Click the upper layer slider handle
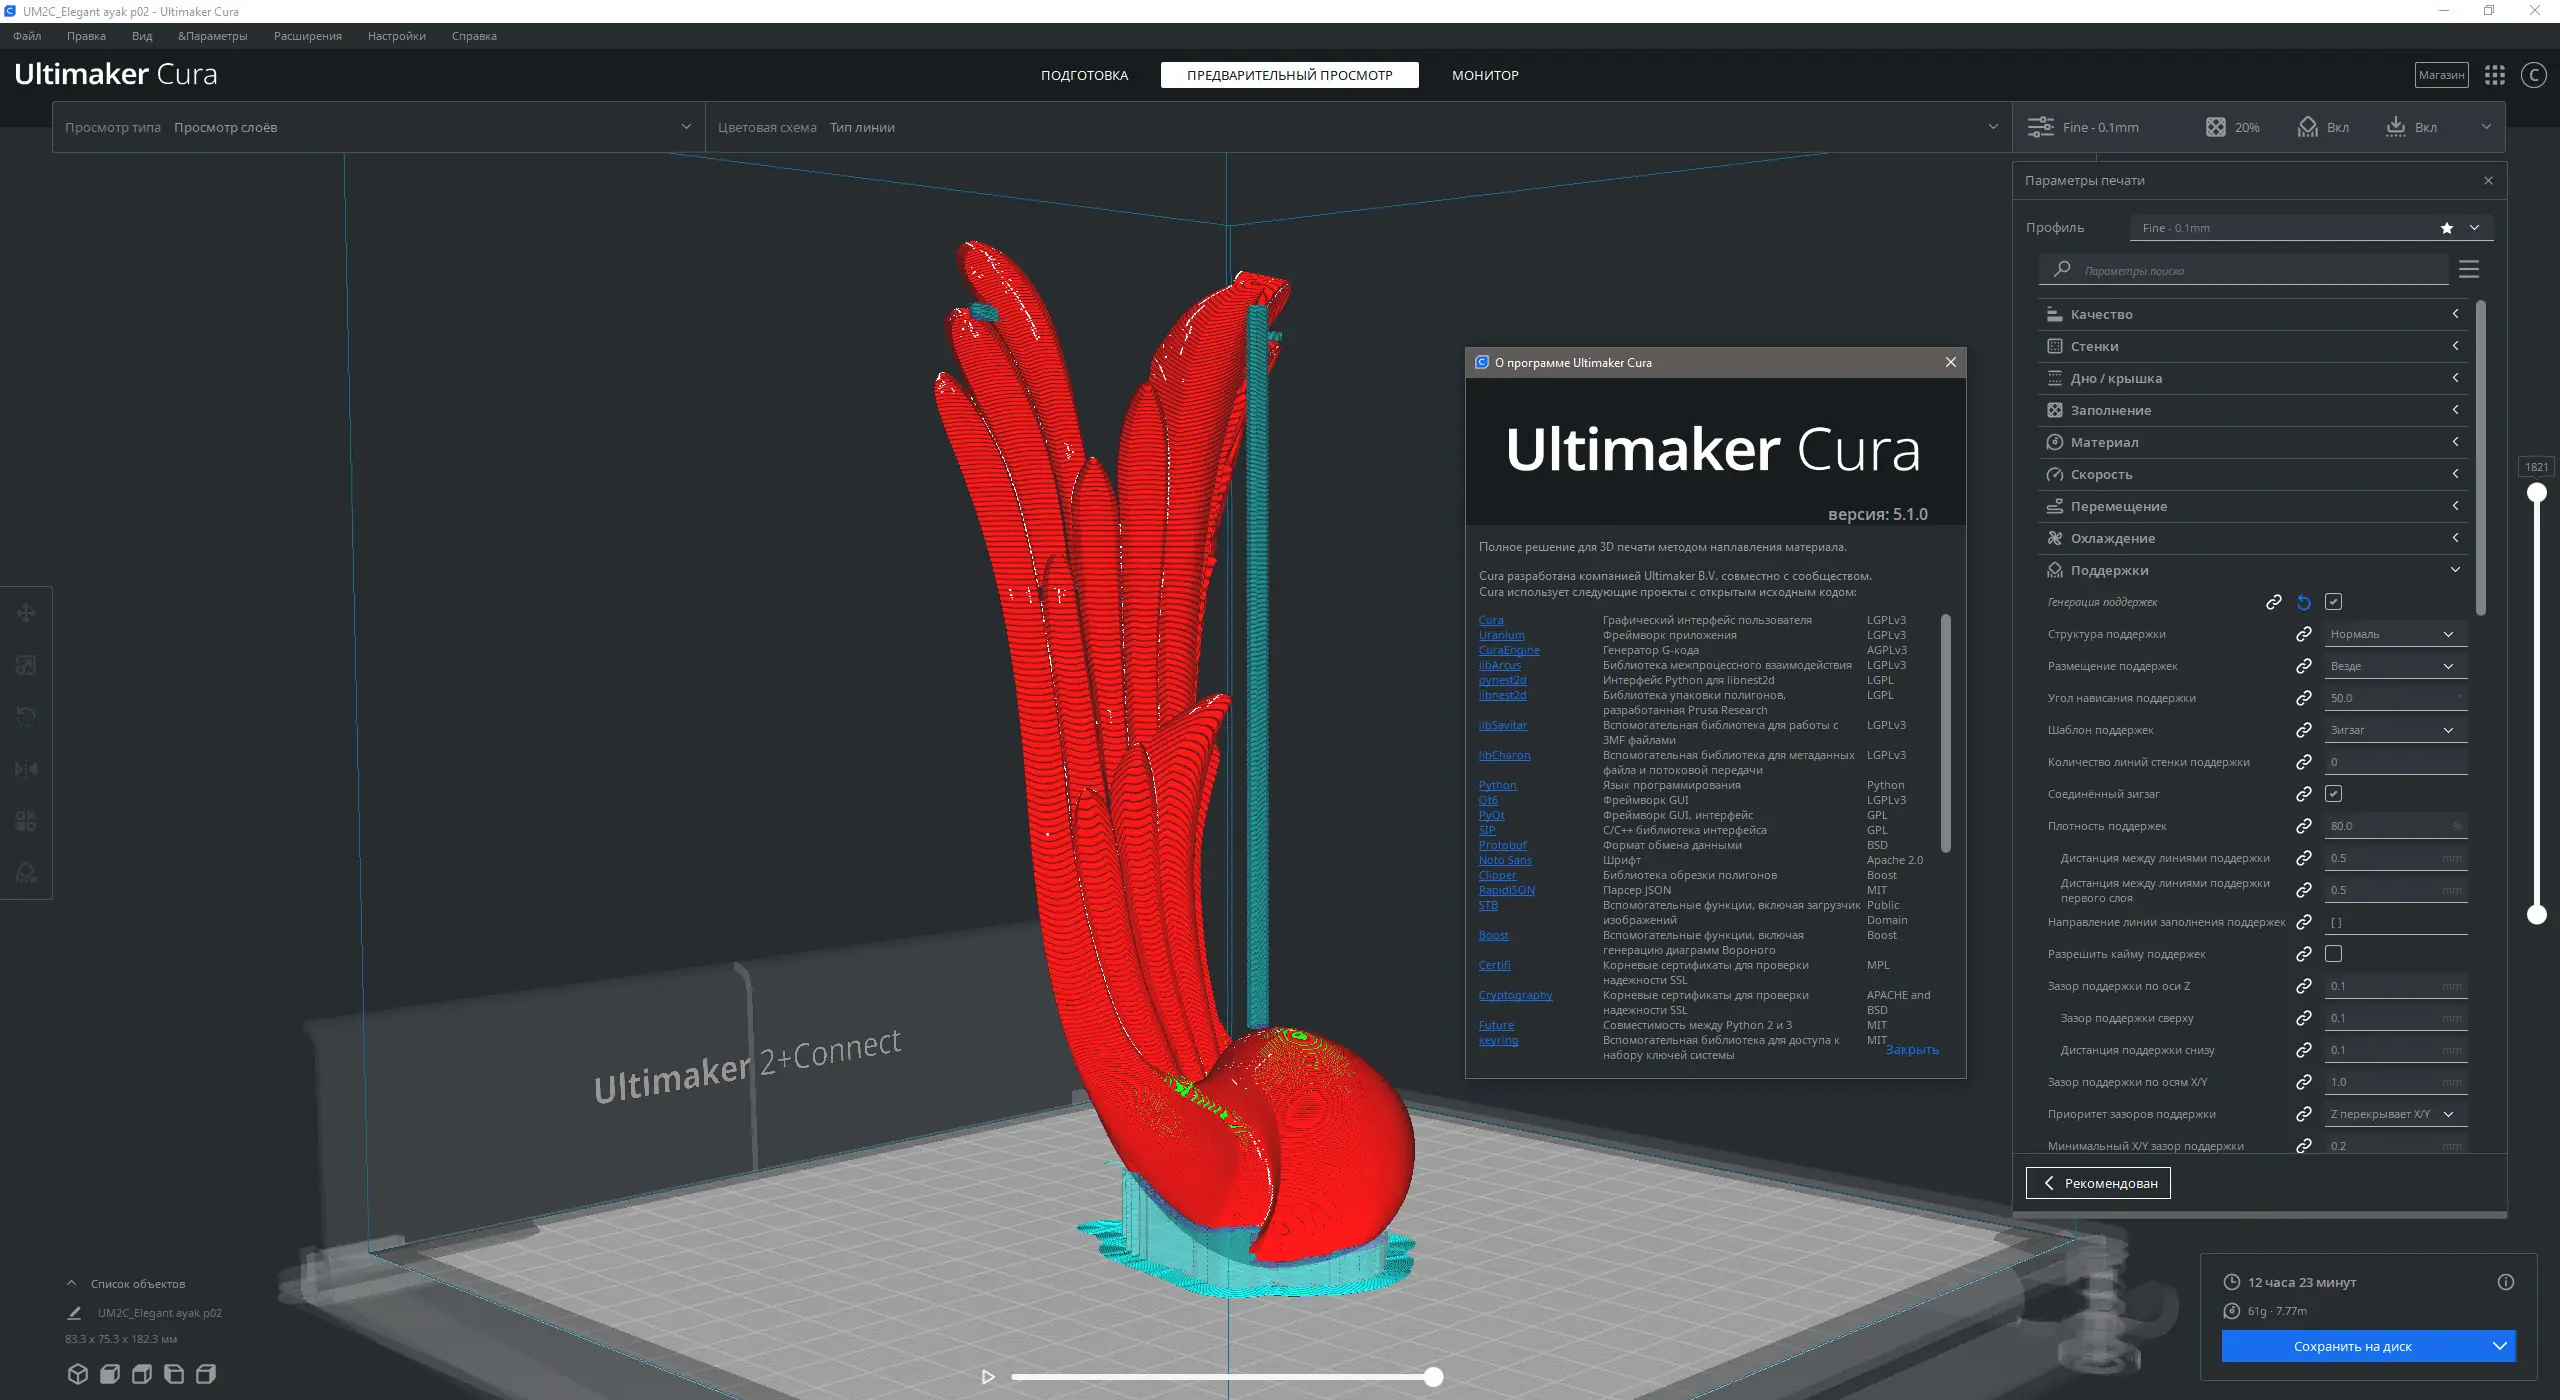The height and width of the screenshot is (1400, 2560). (2537, 492)
